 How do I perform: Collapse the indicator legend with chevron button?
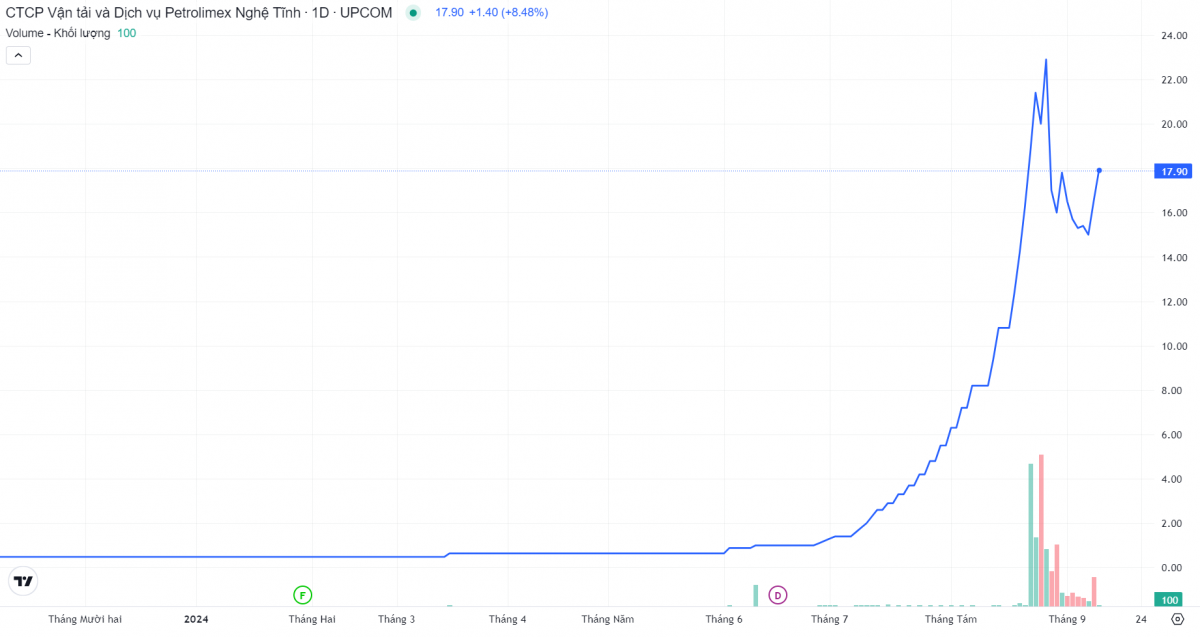[x=18, y=55]
